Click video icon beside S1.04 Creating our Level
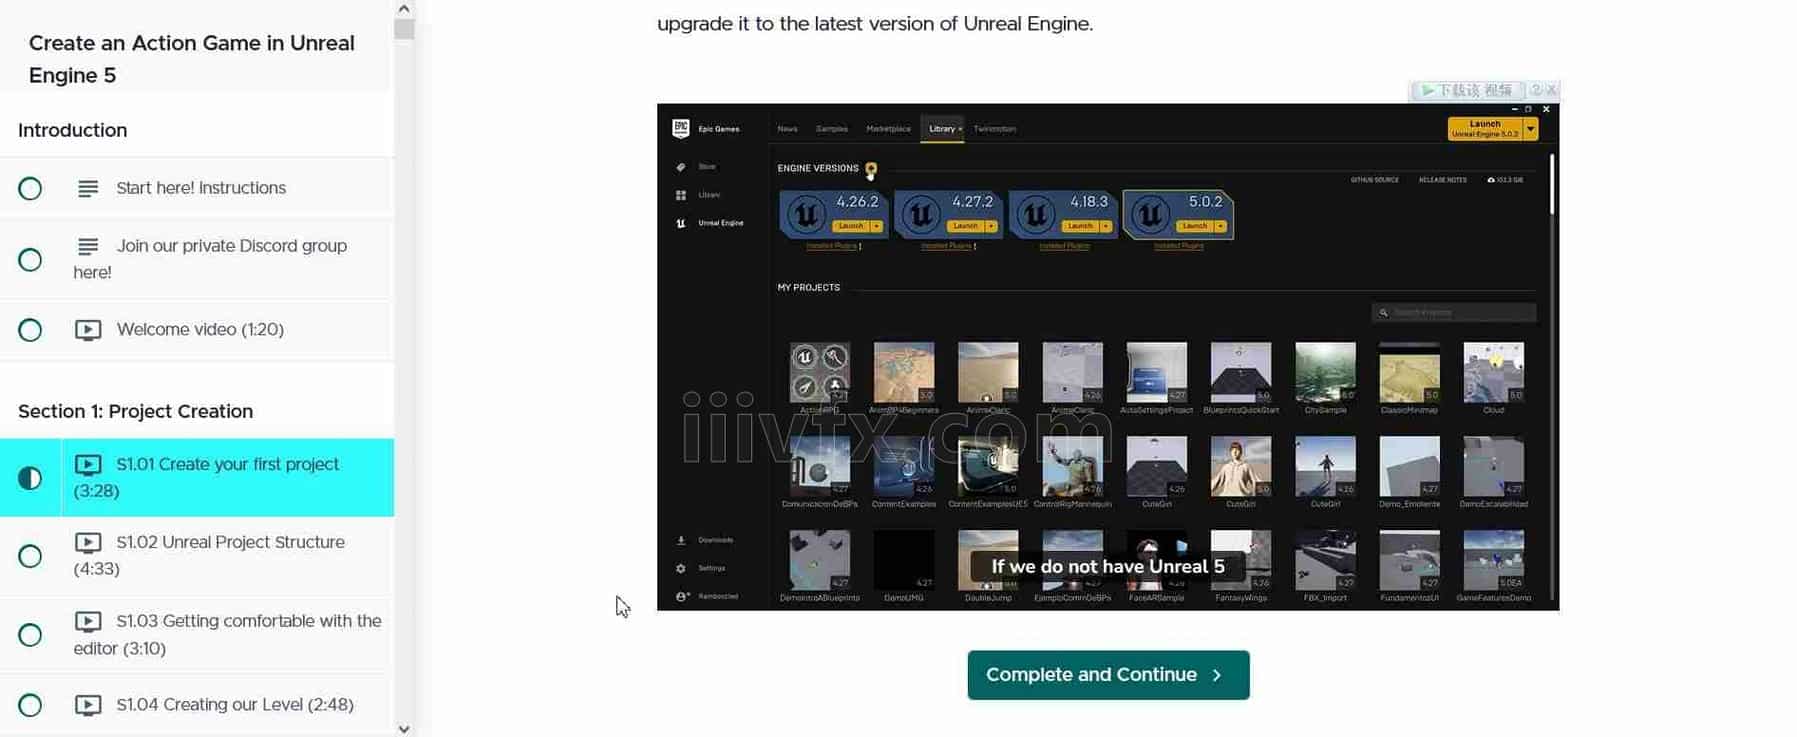 point(88,705)
